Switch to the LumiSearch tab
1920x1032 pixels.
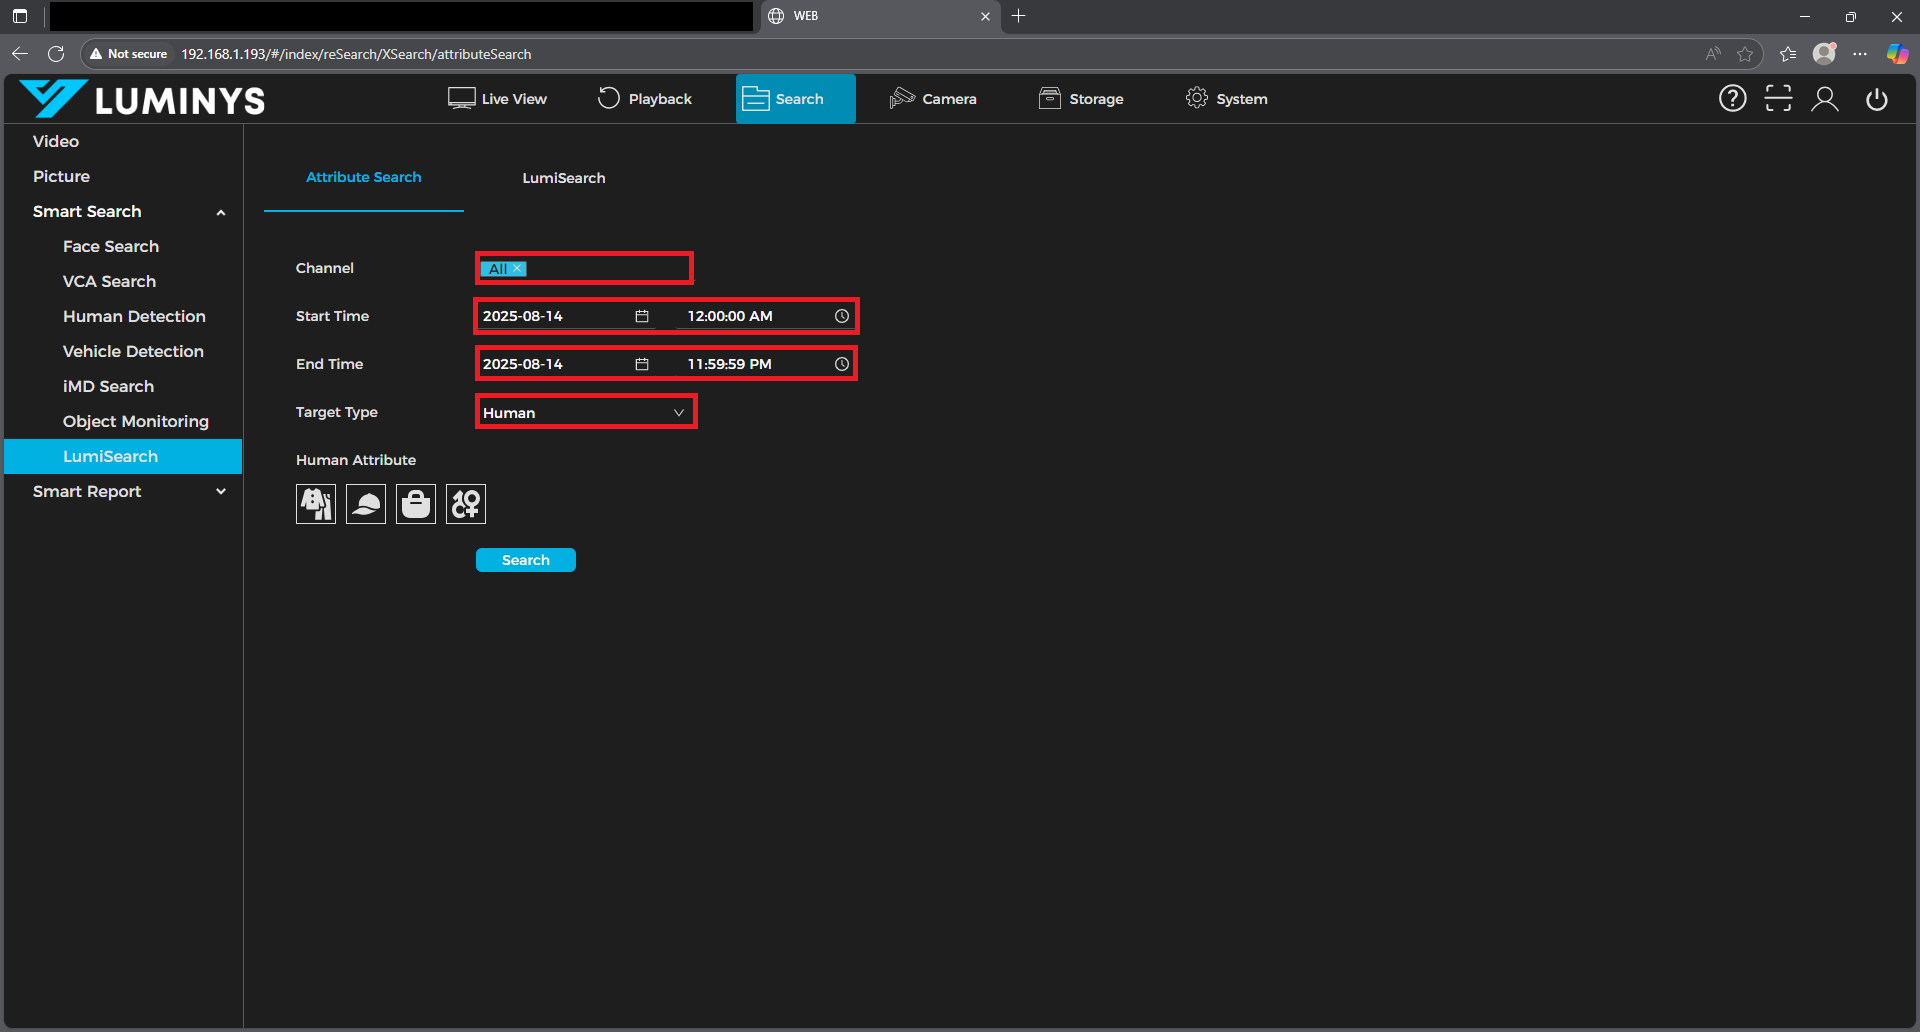[563, 178]
